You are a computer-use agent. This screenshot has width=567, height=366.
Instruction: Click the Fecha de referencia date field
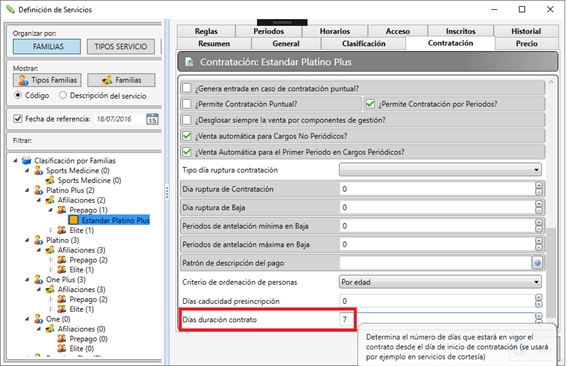[x=120, y=119]
